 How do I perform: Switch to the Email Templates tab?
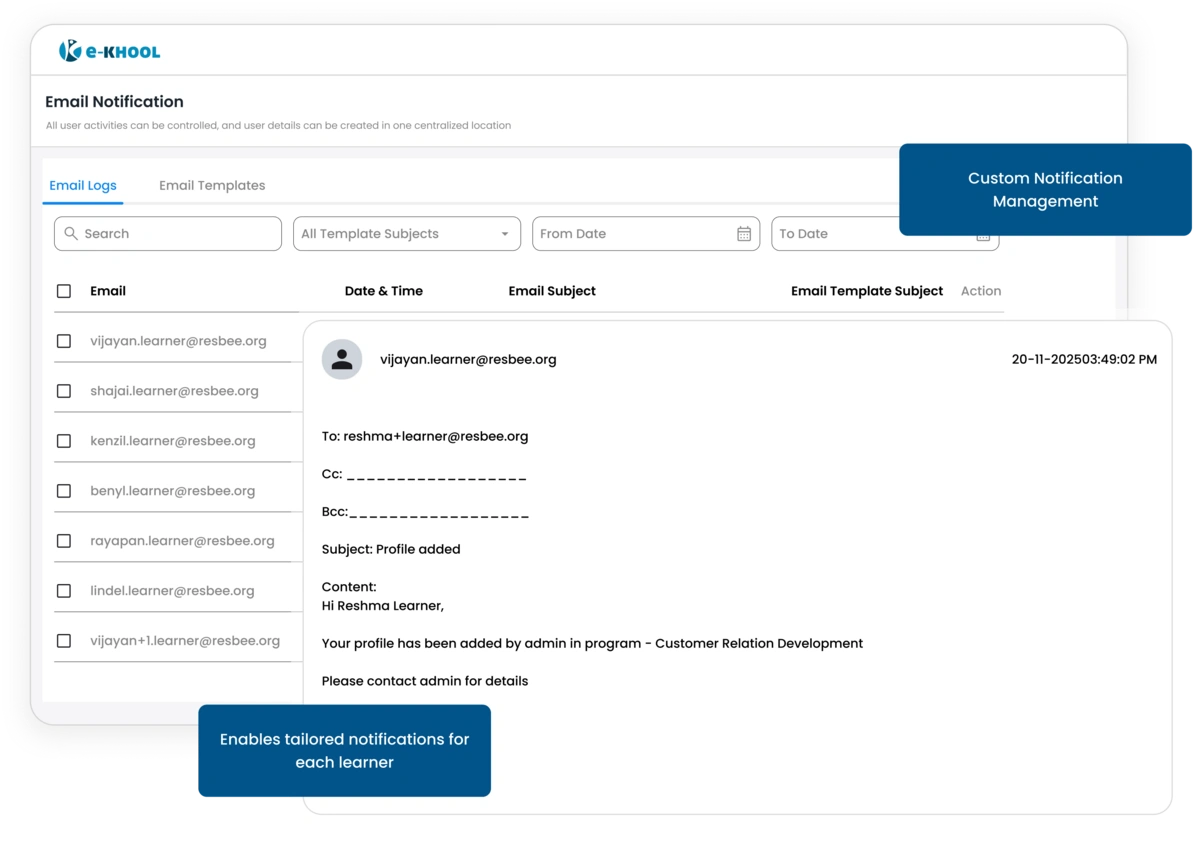pyautogui.click(x=212, y=185)
